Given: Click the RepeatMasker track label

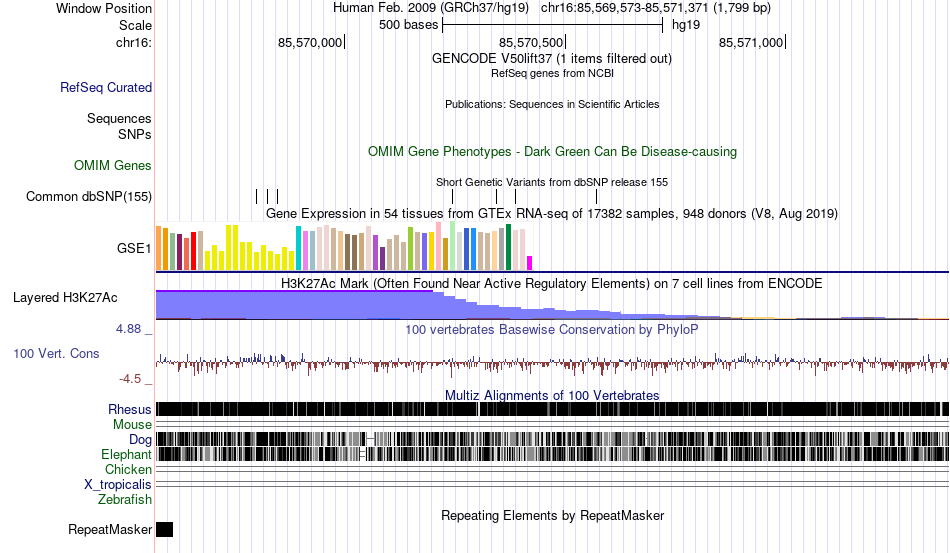Looking at the screenshot, I should tap(110, 529).
